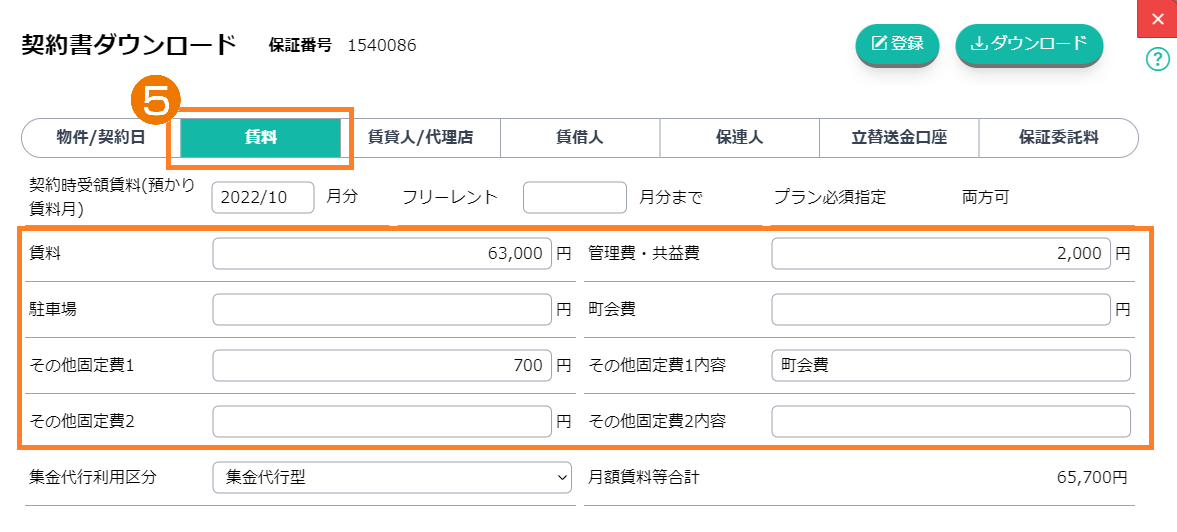The height and width of the screenshot is (532, 1177).
Task: Open the 立替送金口座 tab
Action: click(x=899, y=138)
